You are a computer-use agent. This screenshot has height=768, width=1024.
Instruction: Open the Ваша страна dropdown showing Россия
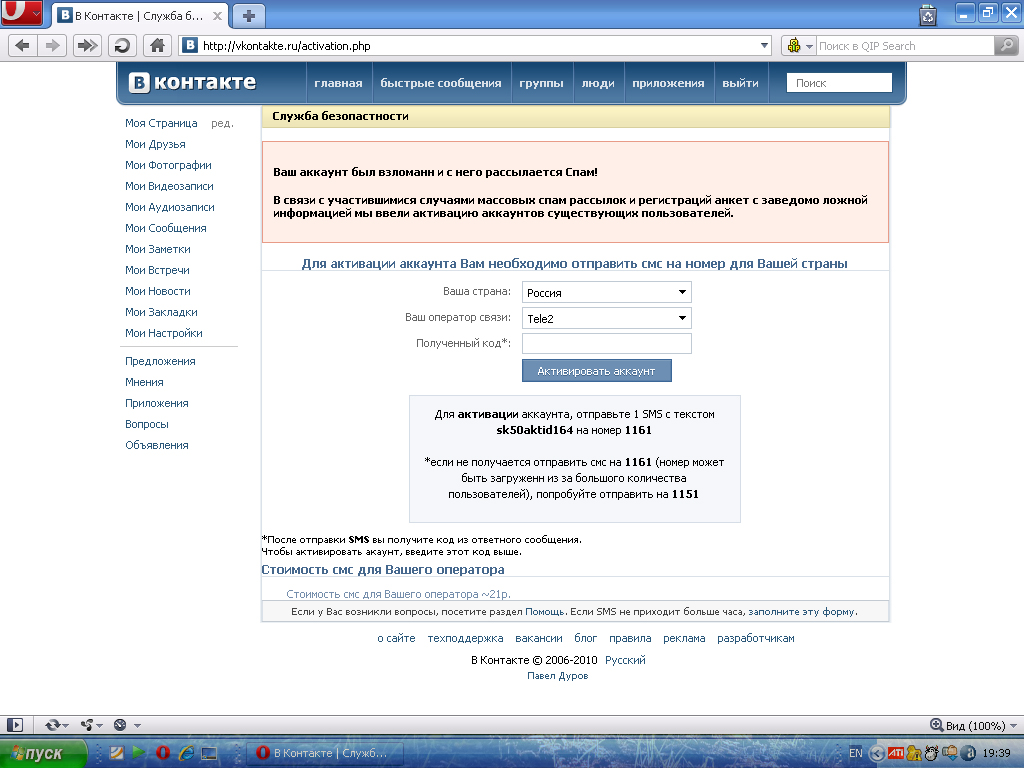coord(607,292)
